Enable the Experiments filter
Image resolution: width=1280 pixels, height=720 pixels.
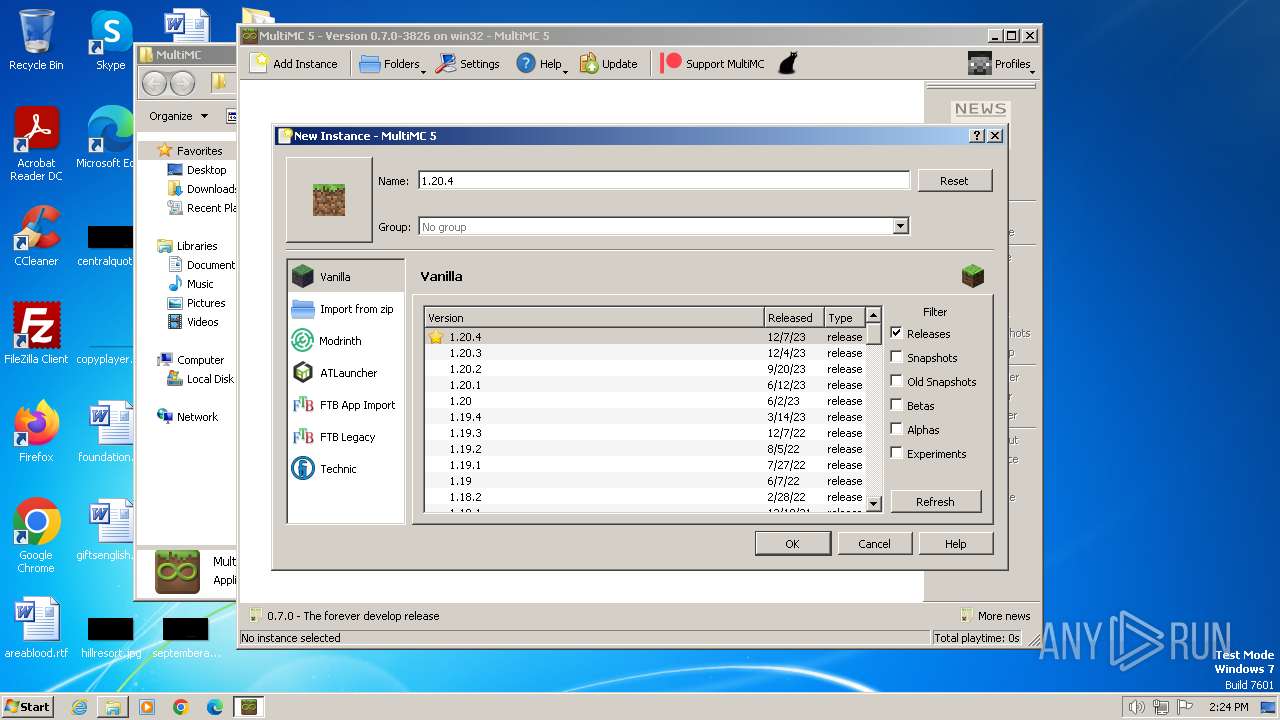[897, 453]
